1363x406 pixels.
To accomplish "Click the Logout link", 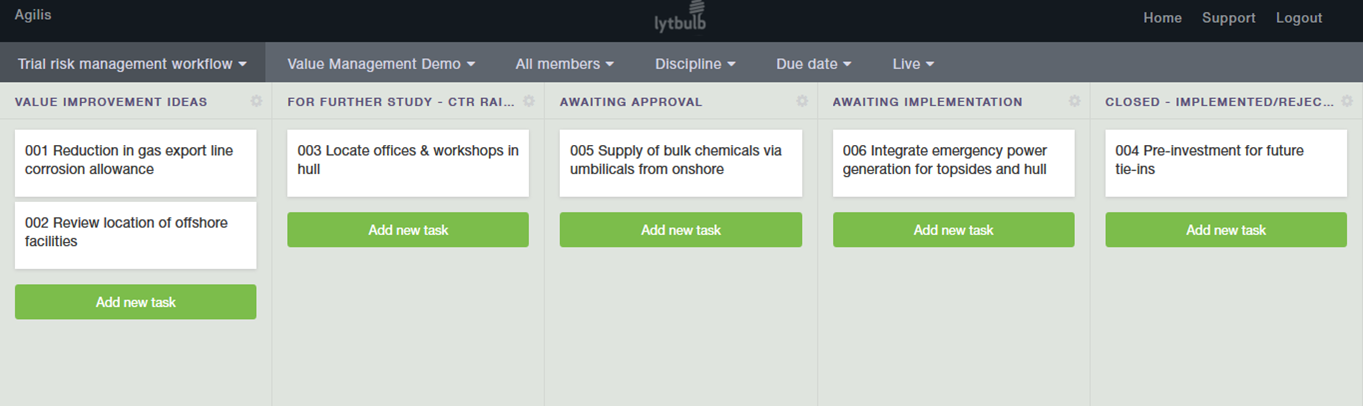I will point(1298,18).
